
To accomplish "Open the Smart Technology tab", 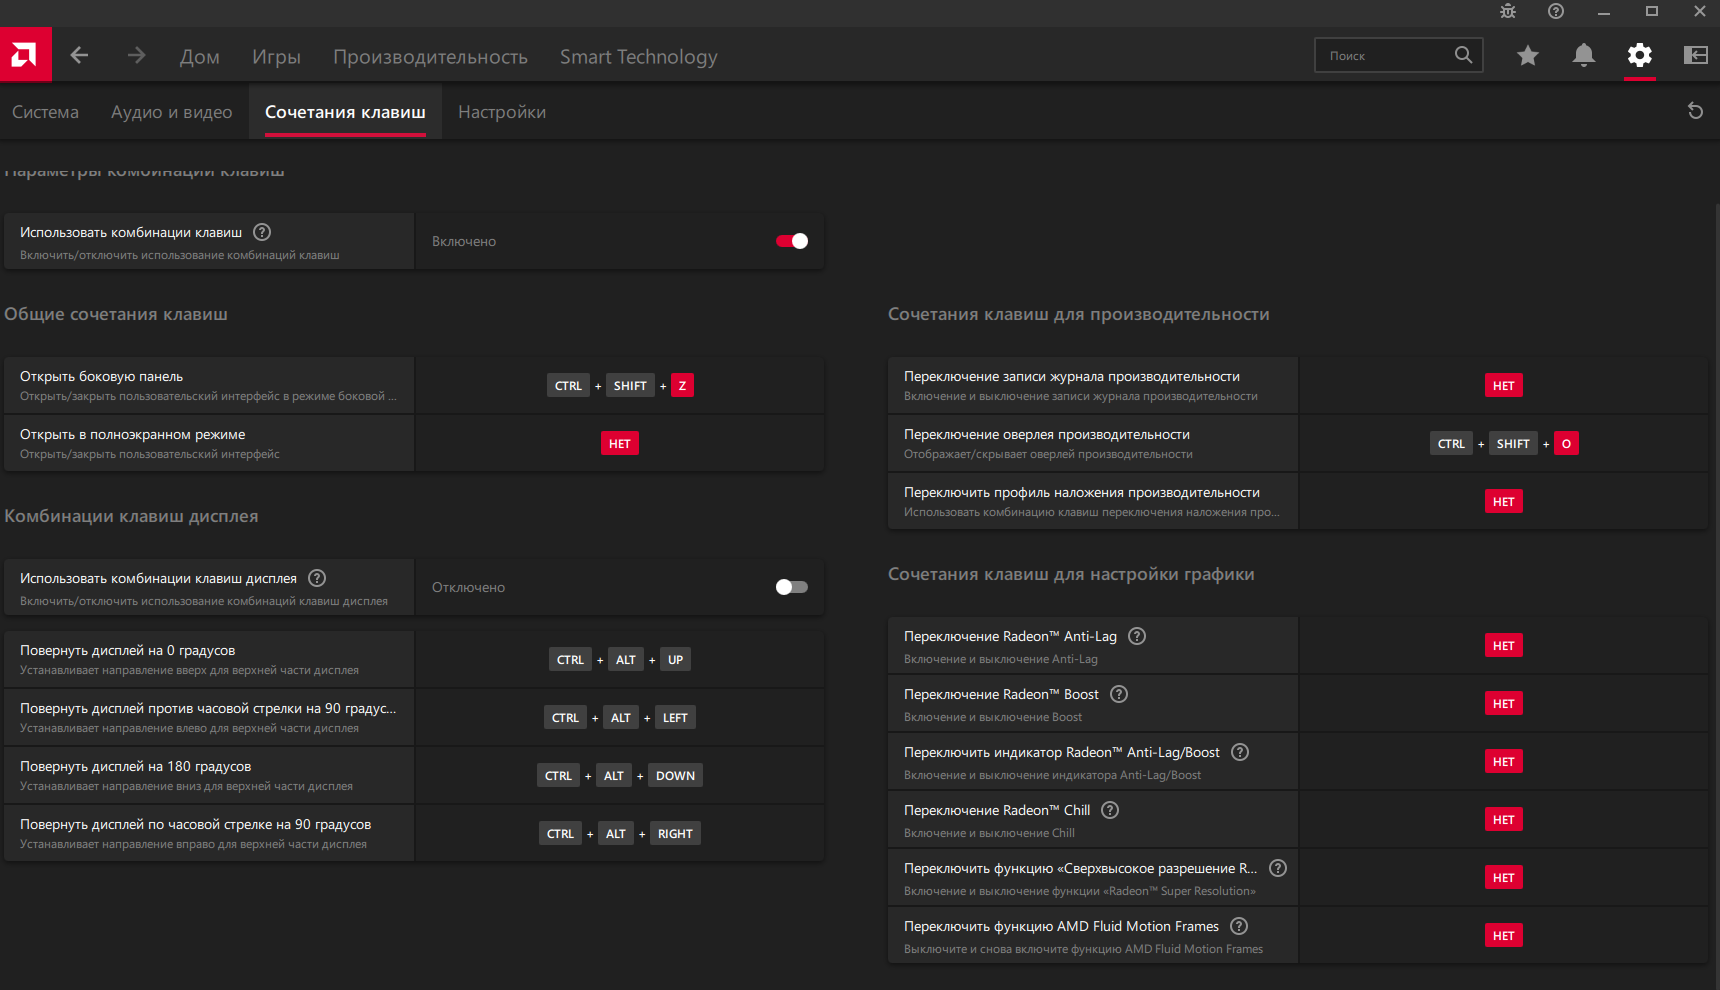I will point(639,57).
